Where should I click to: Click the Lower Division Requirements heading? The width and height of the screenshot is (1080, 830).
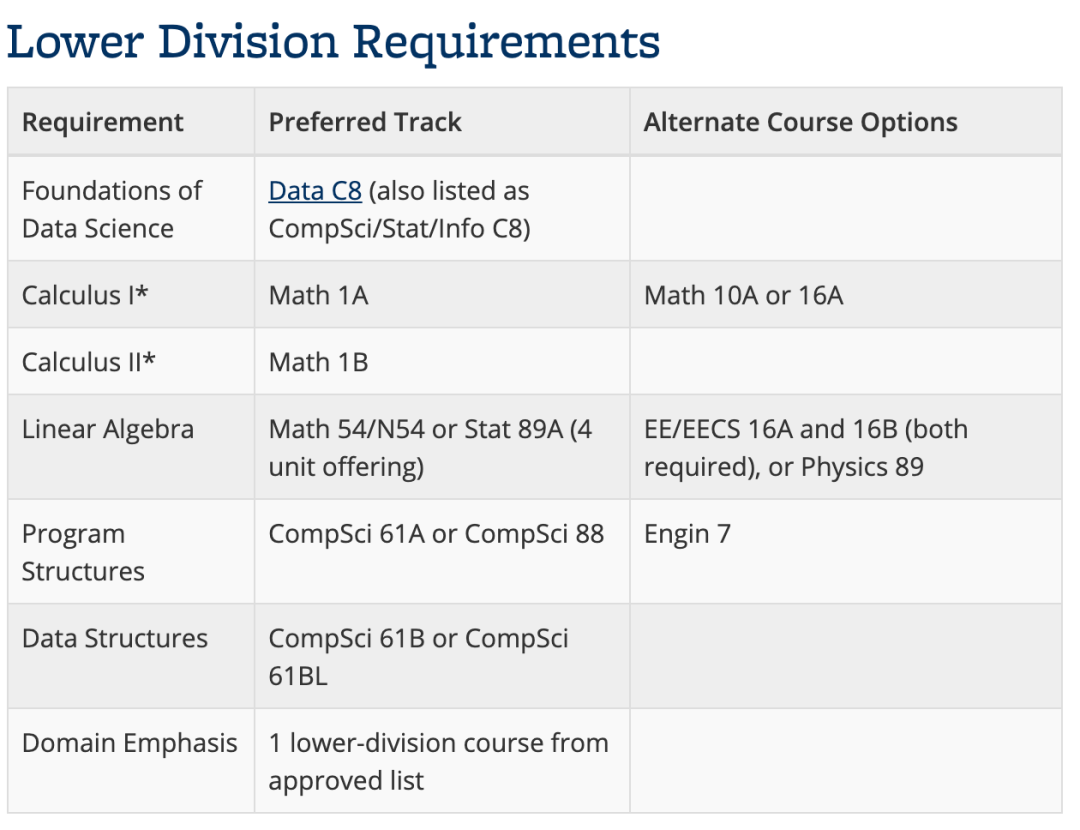click(333, 43)
